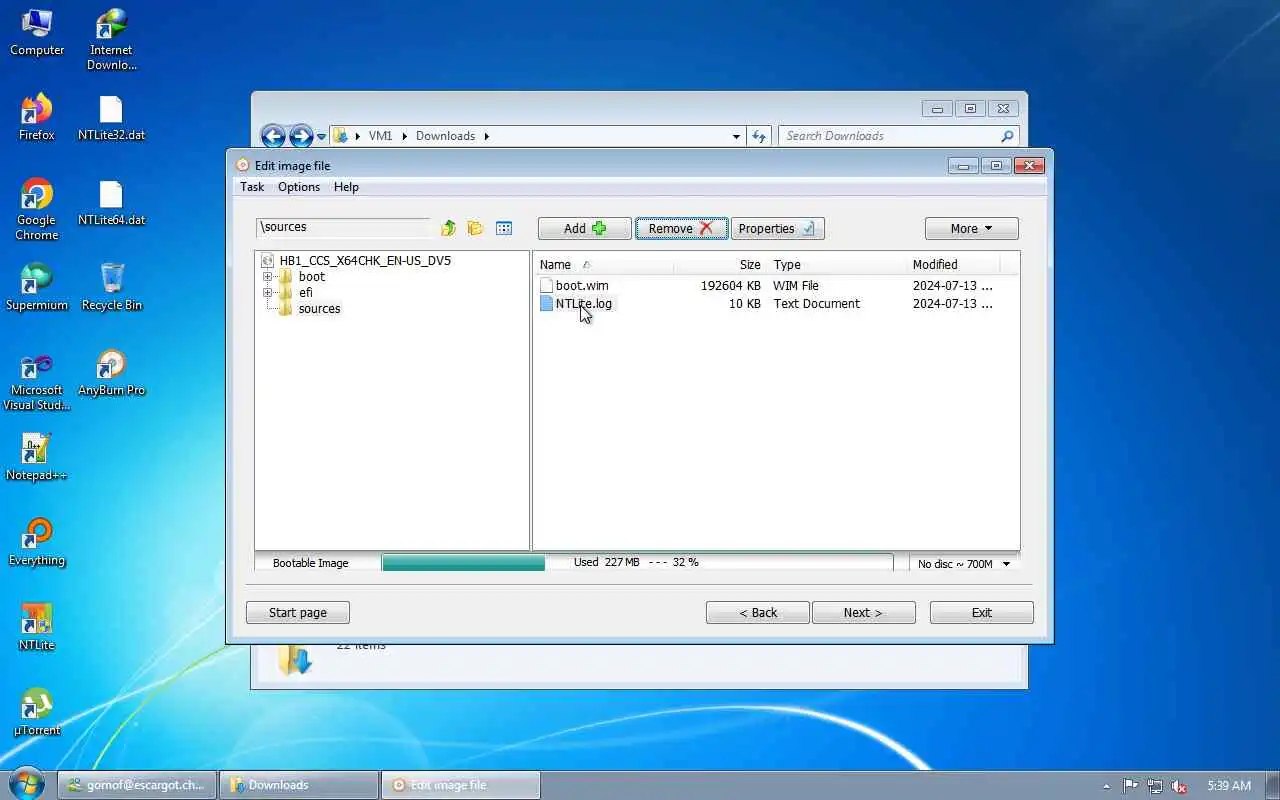This screenshot has height=800, width=1280.
Task: Select the NTLite.log file
Action: (583, 304)
